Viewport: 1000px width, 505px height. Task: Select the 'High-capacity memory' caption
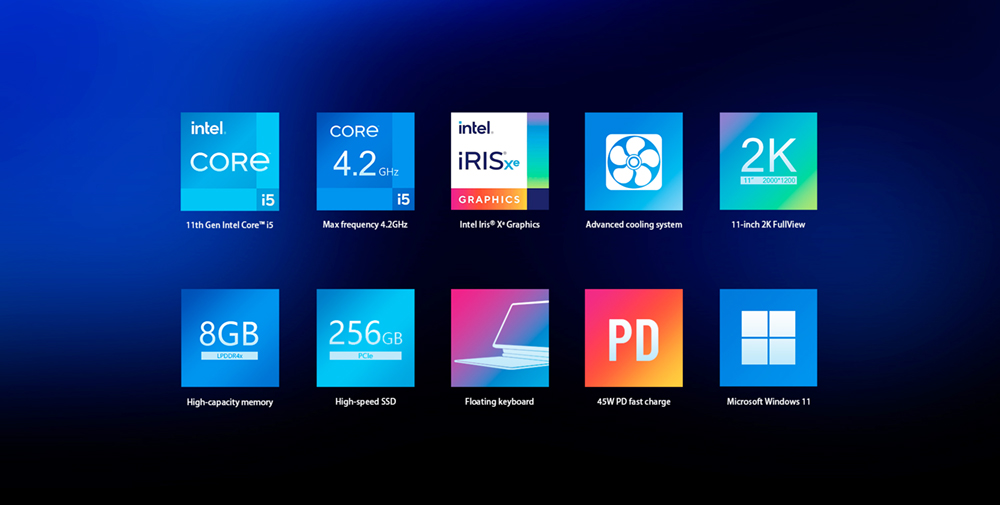(x=230, y=402)
